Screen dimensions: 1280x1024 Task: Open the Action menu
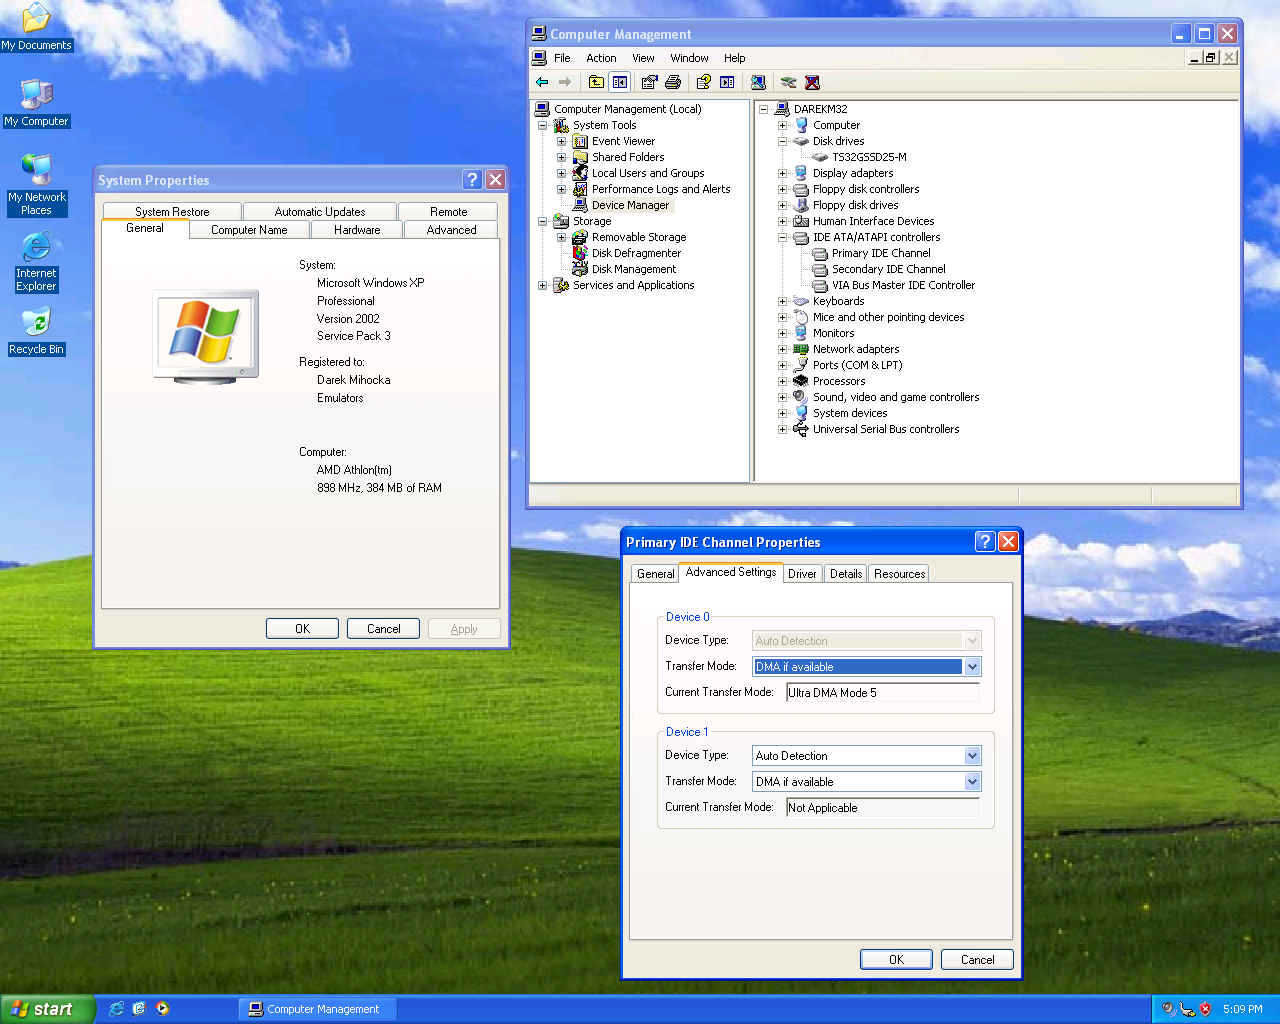point(601,58)
